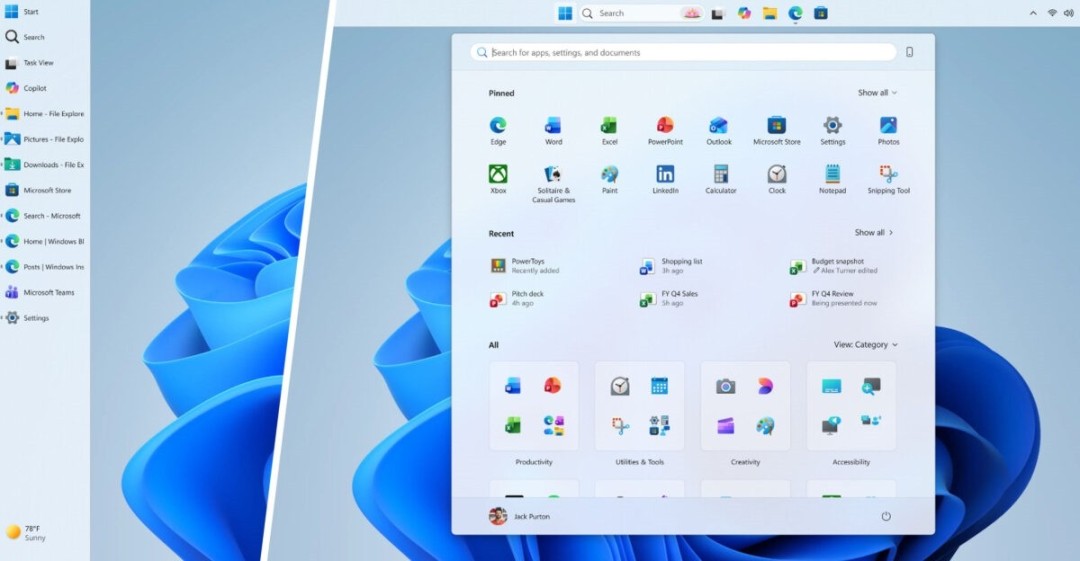The height and width of the screenshot is (561, 1080).
Task: Open Microsoft Store pinned app
Action: click(776, 130)
